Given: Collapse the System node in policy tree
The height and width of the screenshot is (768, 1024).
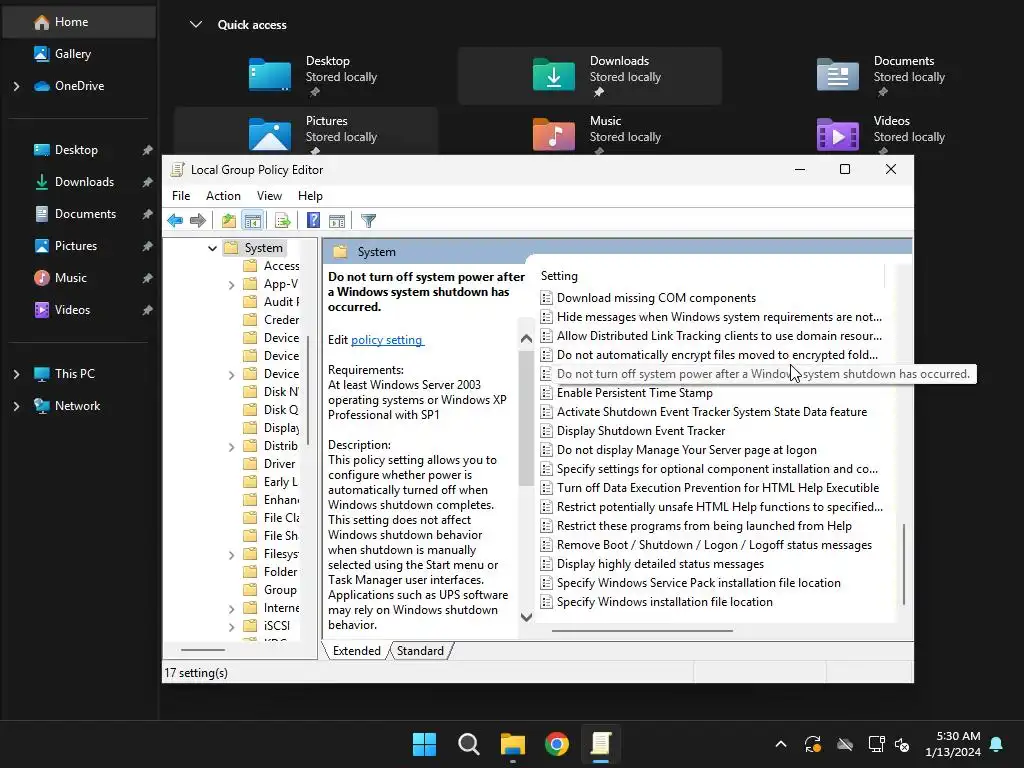Looking at the screenshot, I should pyautogui.click(x=212, y=248).
